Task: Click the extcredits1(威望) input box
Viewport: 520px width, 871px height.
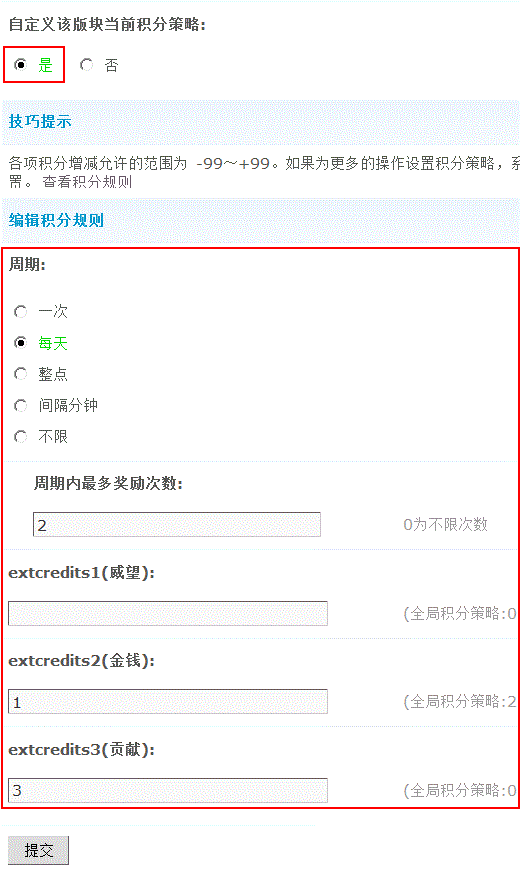Action: (x=168, y=613)
